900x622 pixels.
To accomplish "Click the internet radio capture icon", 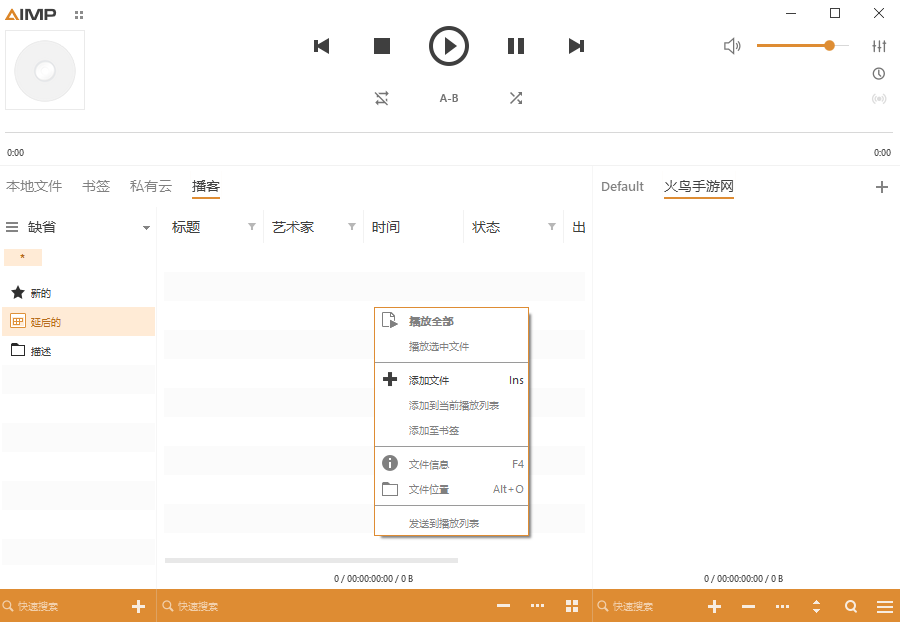I will pos(879,99).
